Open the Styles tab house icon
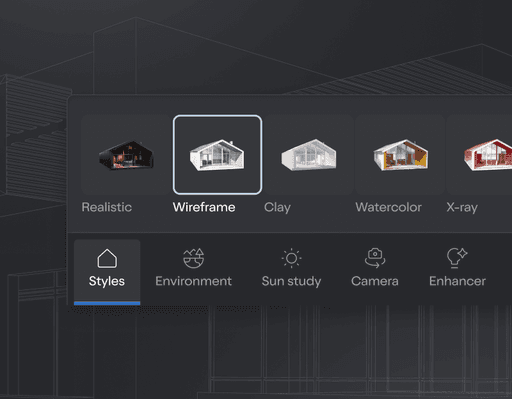512x399 pixels. click(107, 258)
